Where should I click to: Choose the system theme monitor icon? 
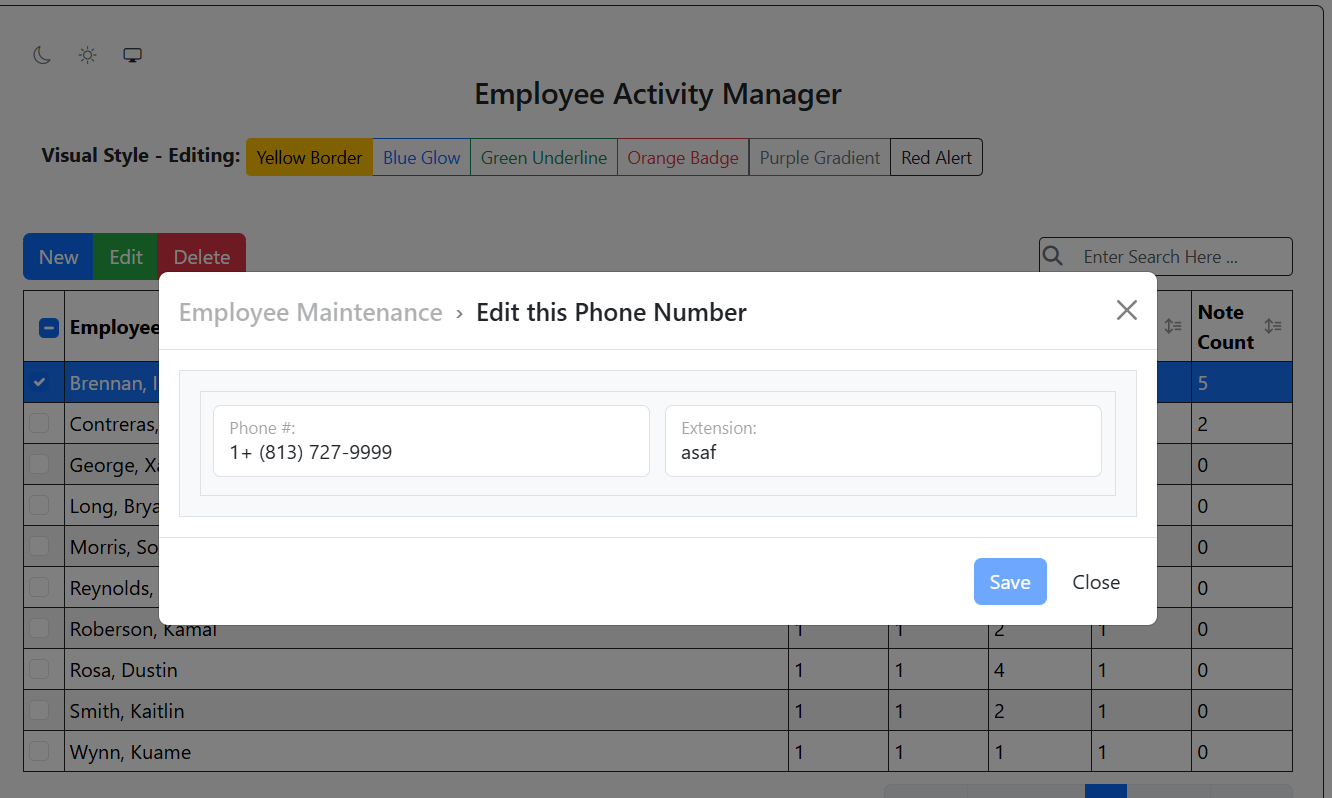tap(132, 55)
